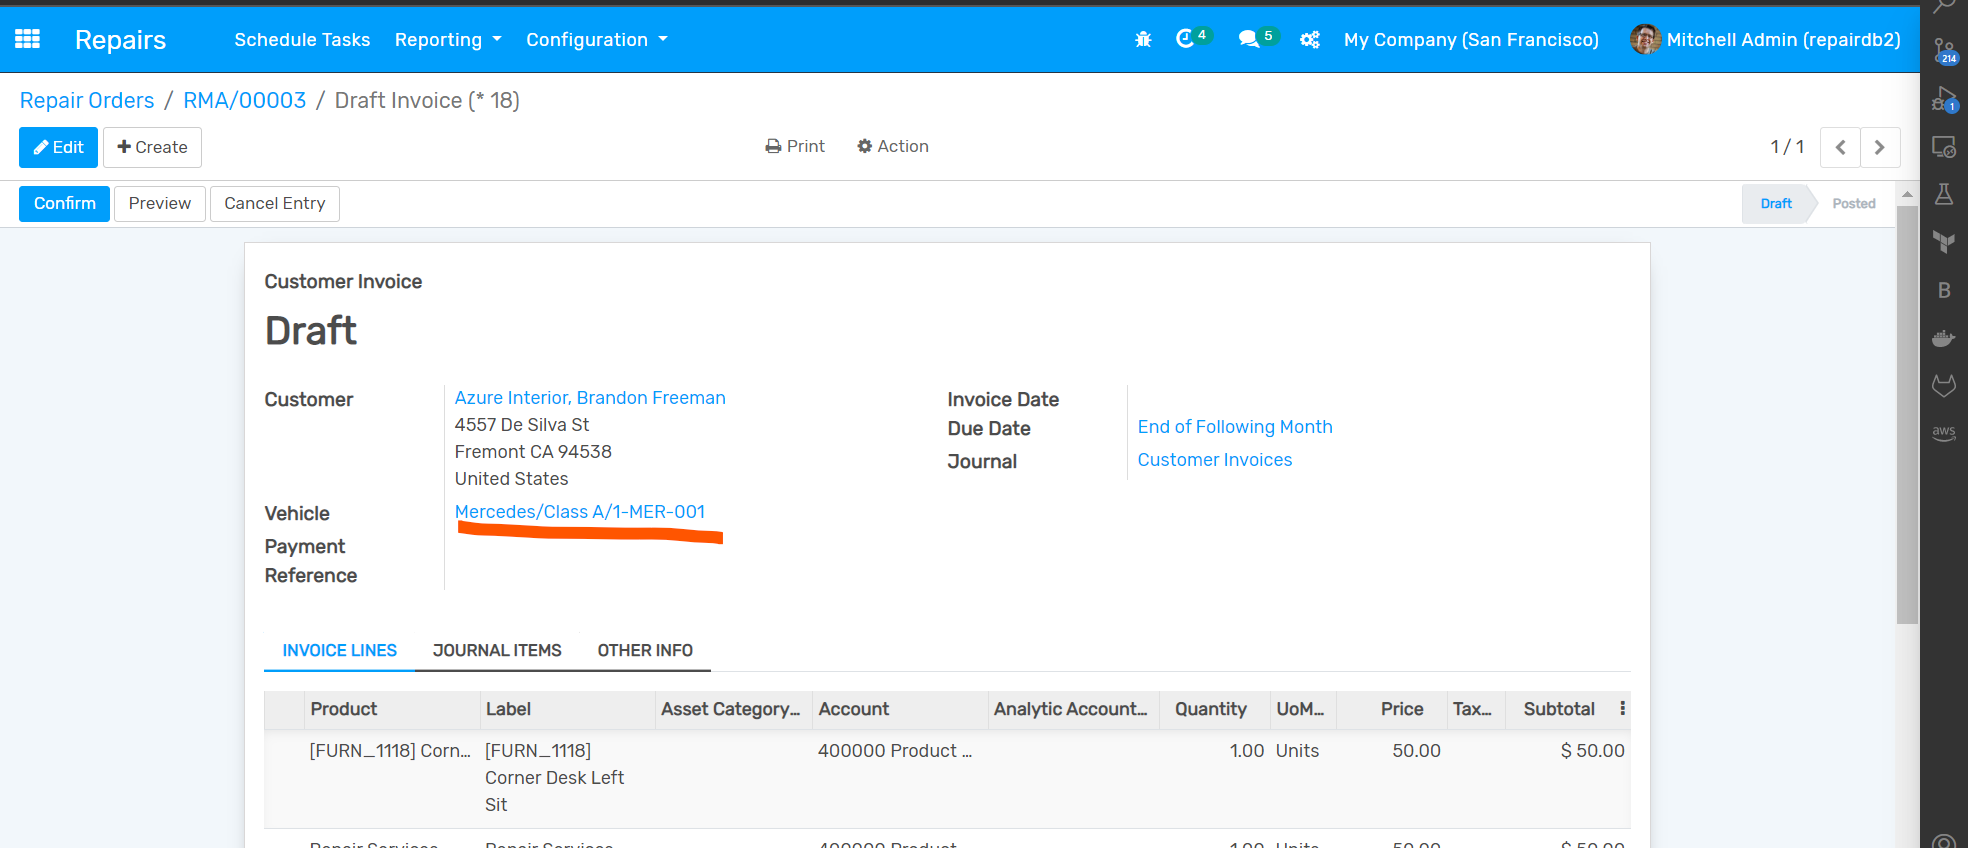
Task: Open conversations chat bubble icon
Action: [1249, 39]
